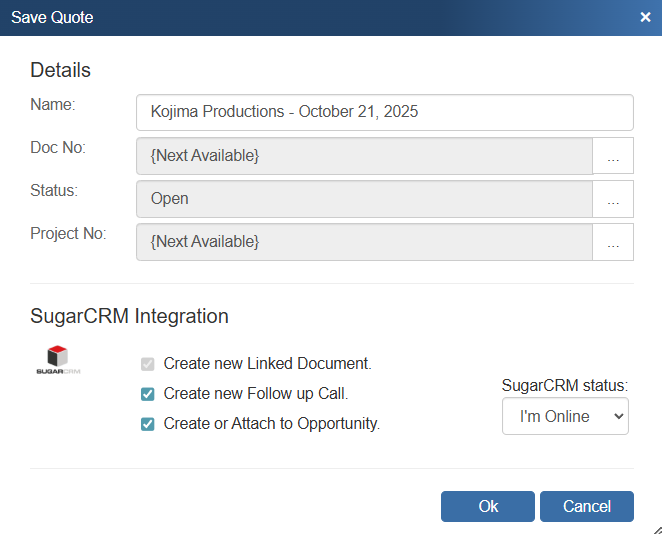Toggle the Create new Linked Document checkbox
The height and width of the screenshot is (534, 662).
(x=148, y=364)
